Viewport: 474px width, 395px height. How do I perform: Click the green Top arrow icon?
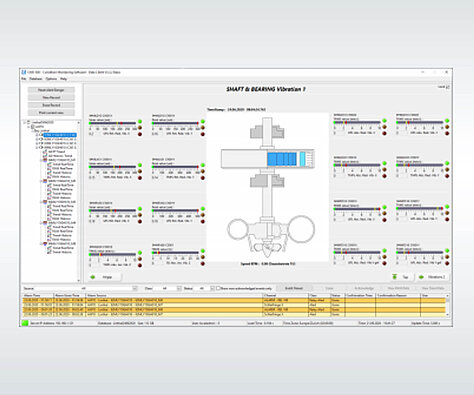[x=395, y=277]
